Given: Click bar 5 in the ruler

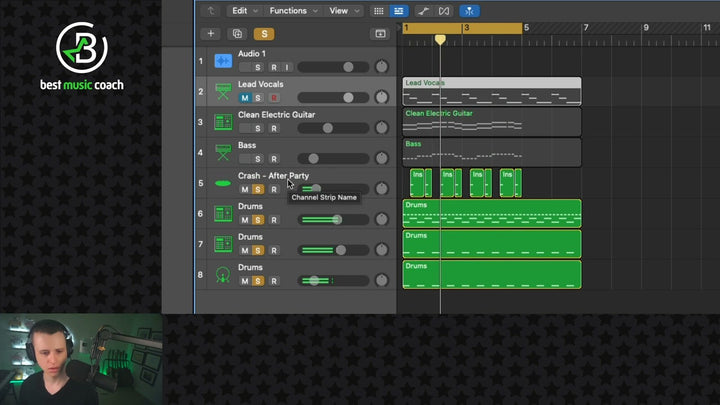Looking at the screenshot, I should [526, 28].
